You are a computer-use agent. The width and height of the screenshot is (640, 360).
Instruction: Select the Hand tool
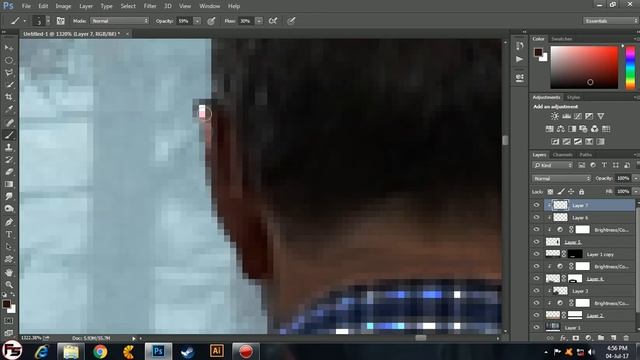point(9,272)
